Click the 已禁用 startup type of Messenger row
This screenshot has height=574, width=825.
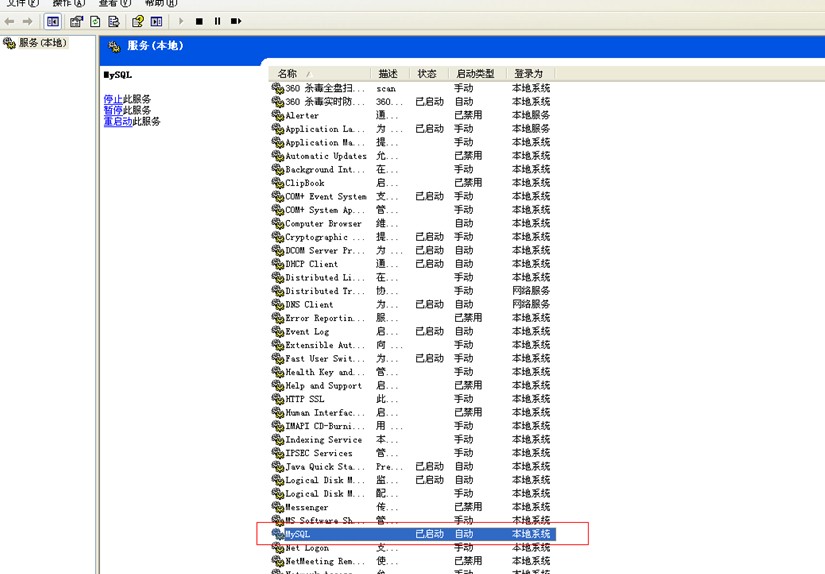[x=468, y=507]
